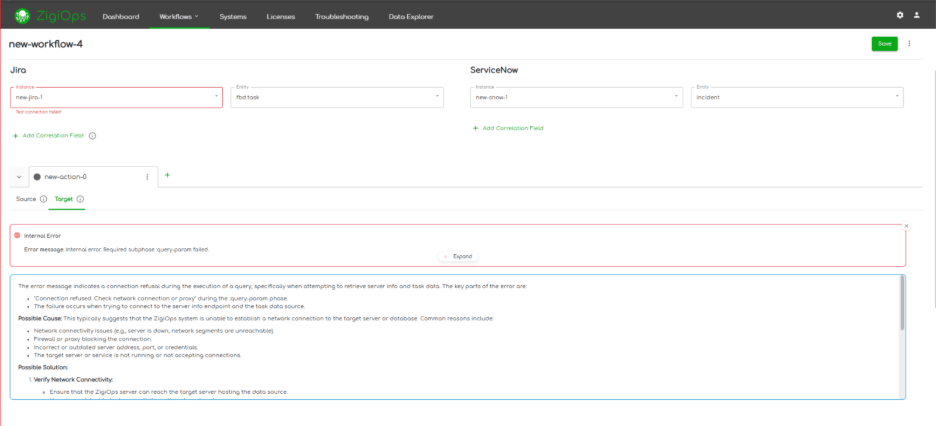936x426 pixels.
Task: Click the new-workflow-4 title
Action: [46, 44]
